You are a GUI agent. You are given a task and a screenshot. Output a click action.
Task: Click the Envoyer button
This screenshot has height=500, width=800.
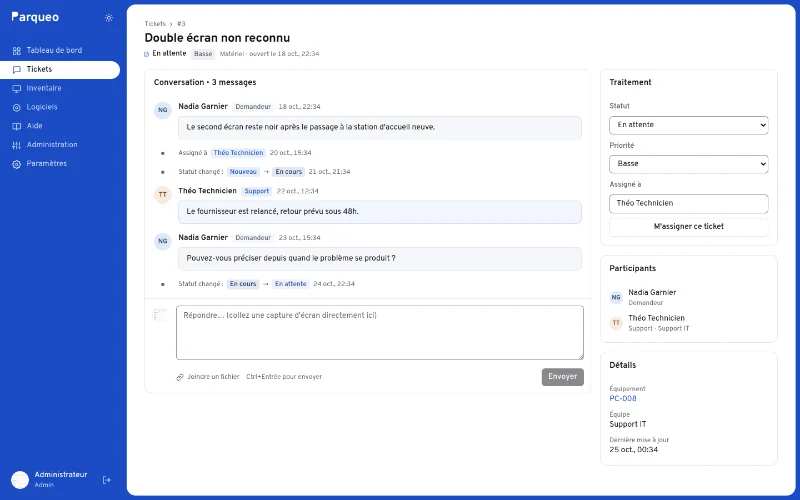563,377
